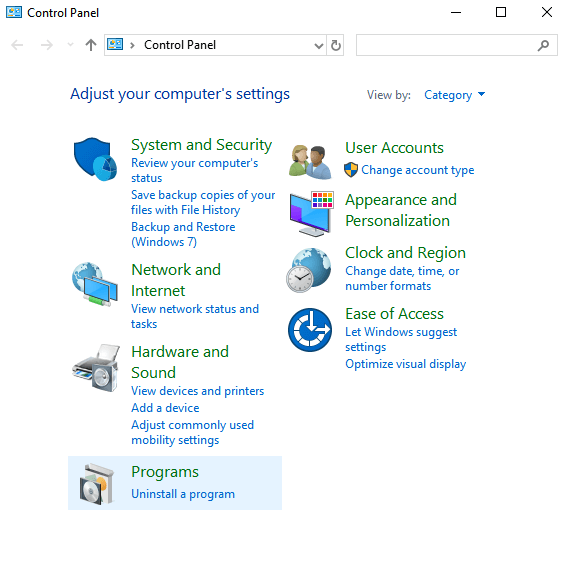Minimize the Control Panel window
This screenshot has height=585, width=567.
coord(455,12)
